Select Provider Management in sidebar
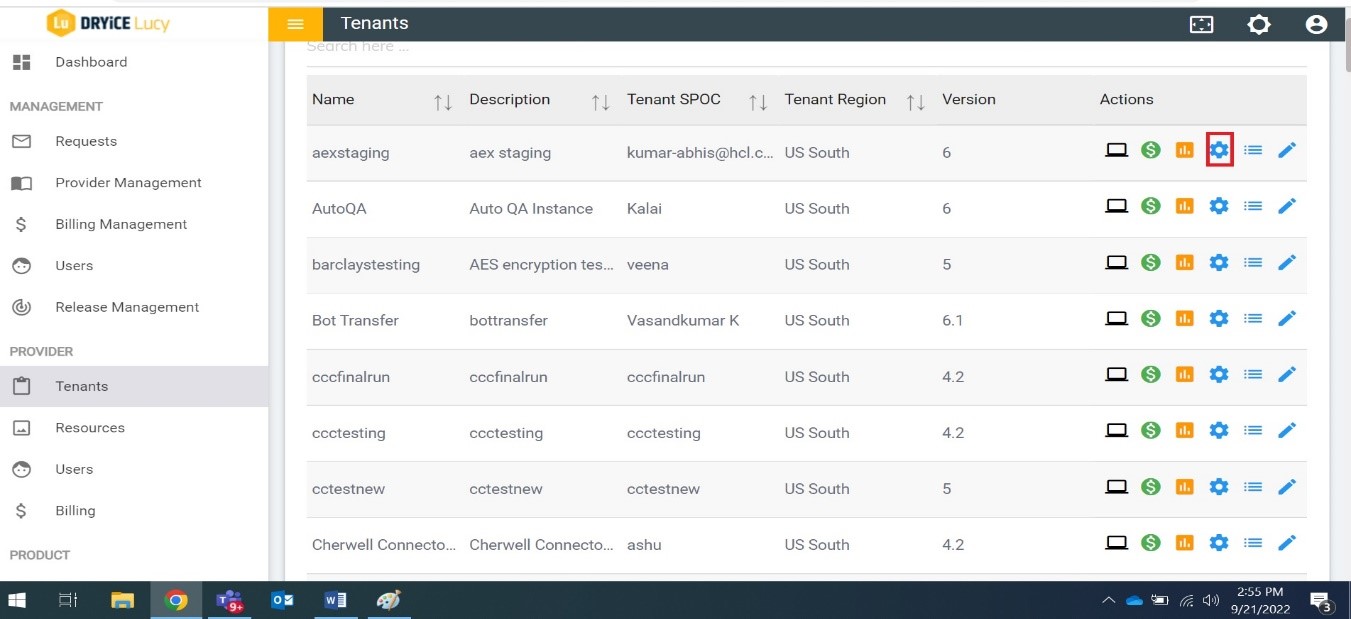 [128, 183]
